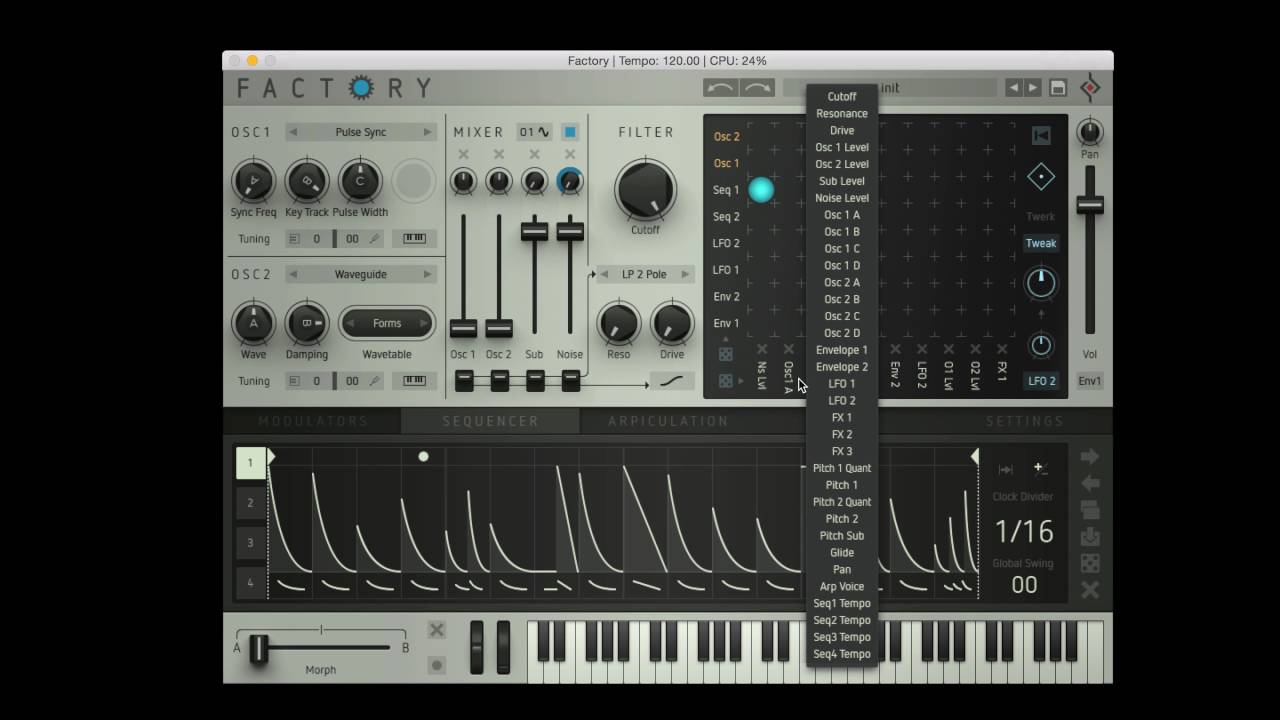Viewport: 1280px width, 720px height.
Task: Choose Sub Level from the destination menu
Action: tap(842, 181)
